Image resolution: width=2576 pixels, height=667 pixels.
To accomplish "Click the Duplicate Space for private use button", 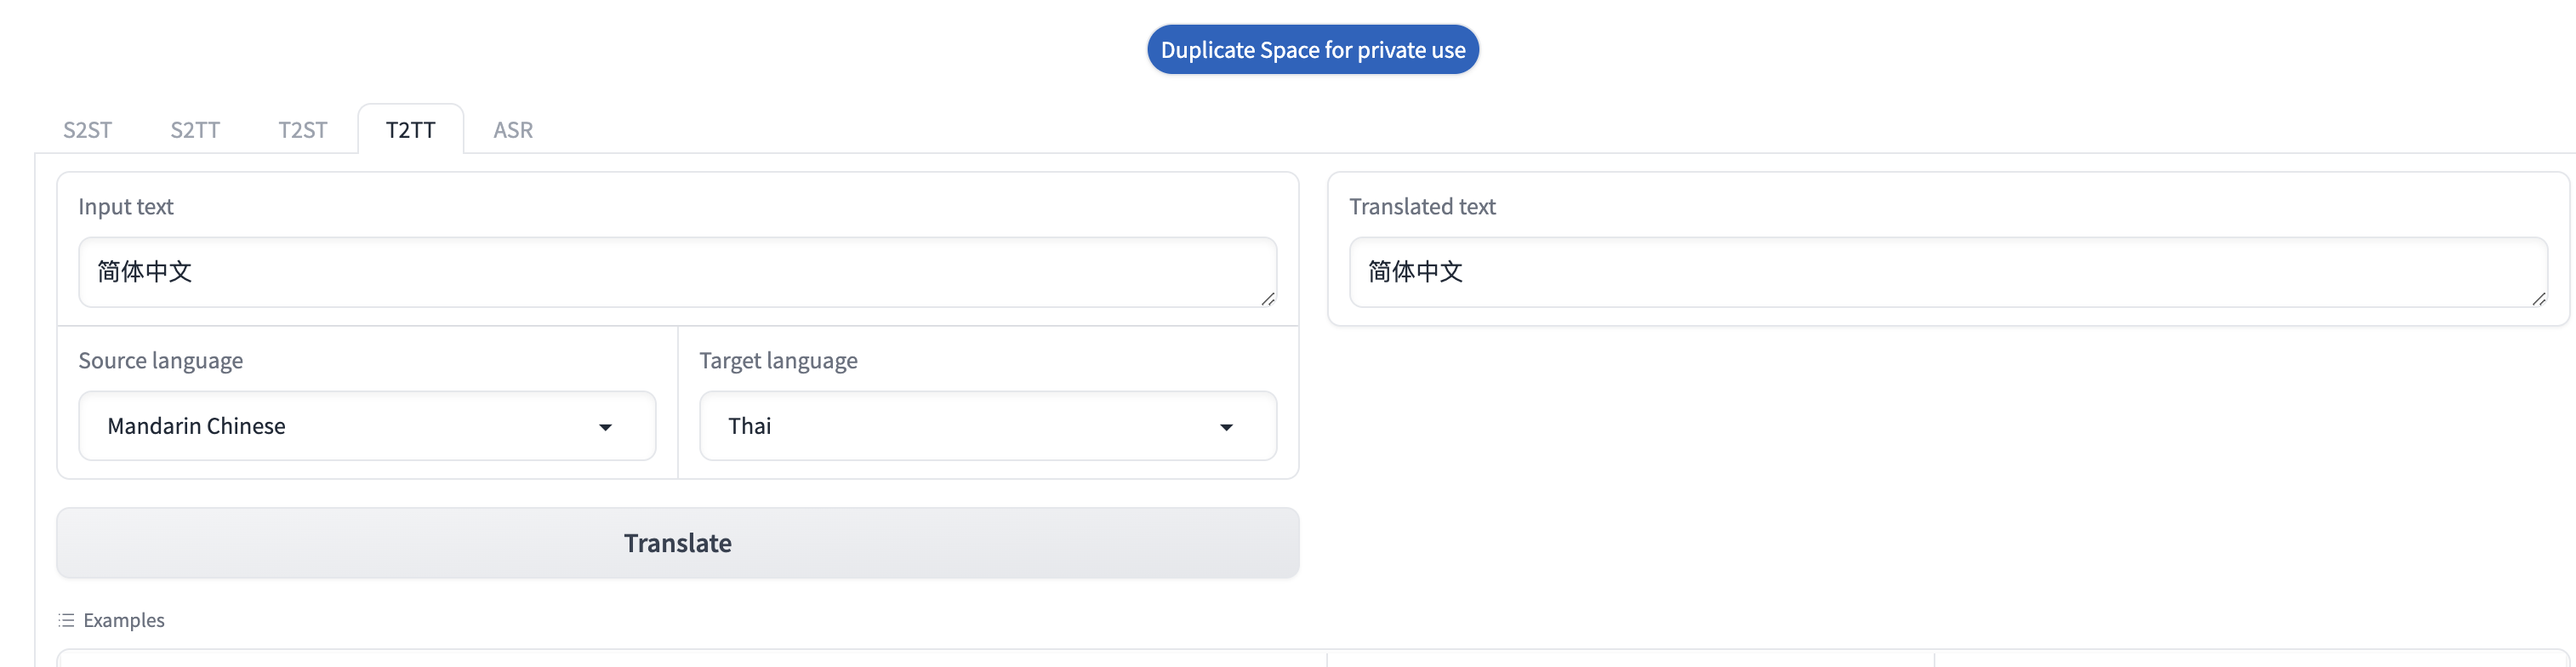I will pos(1312,50).
